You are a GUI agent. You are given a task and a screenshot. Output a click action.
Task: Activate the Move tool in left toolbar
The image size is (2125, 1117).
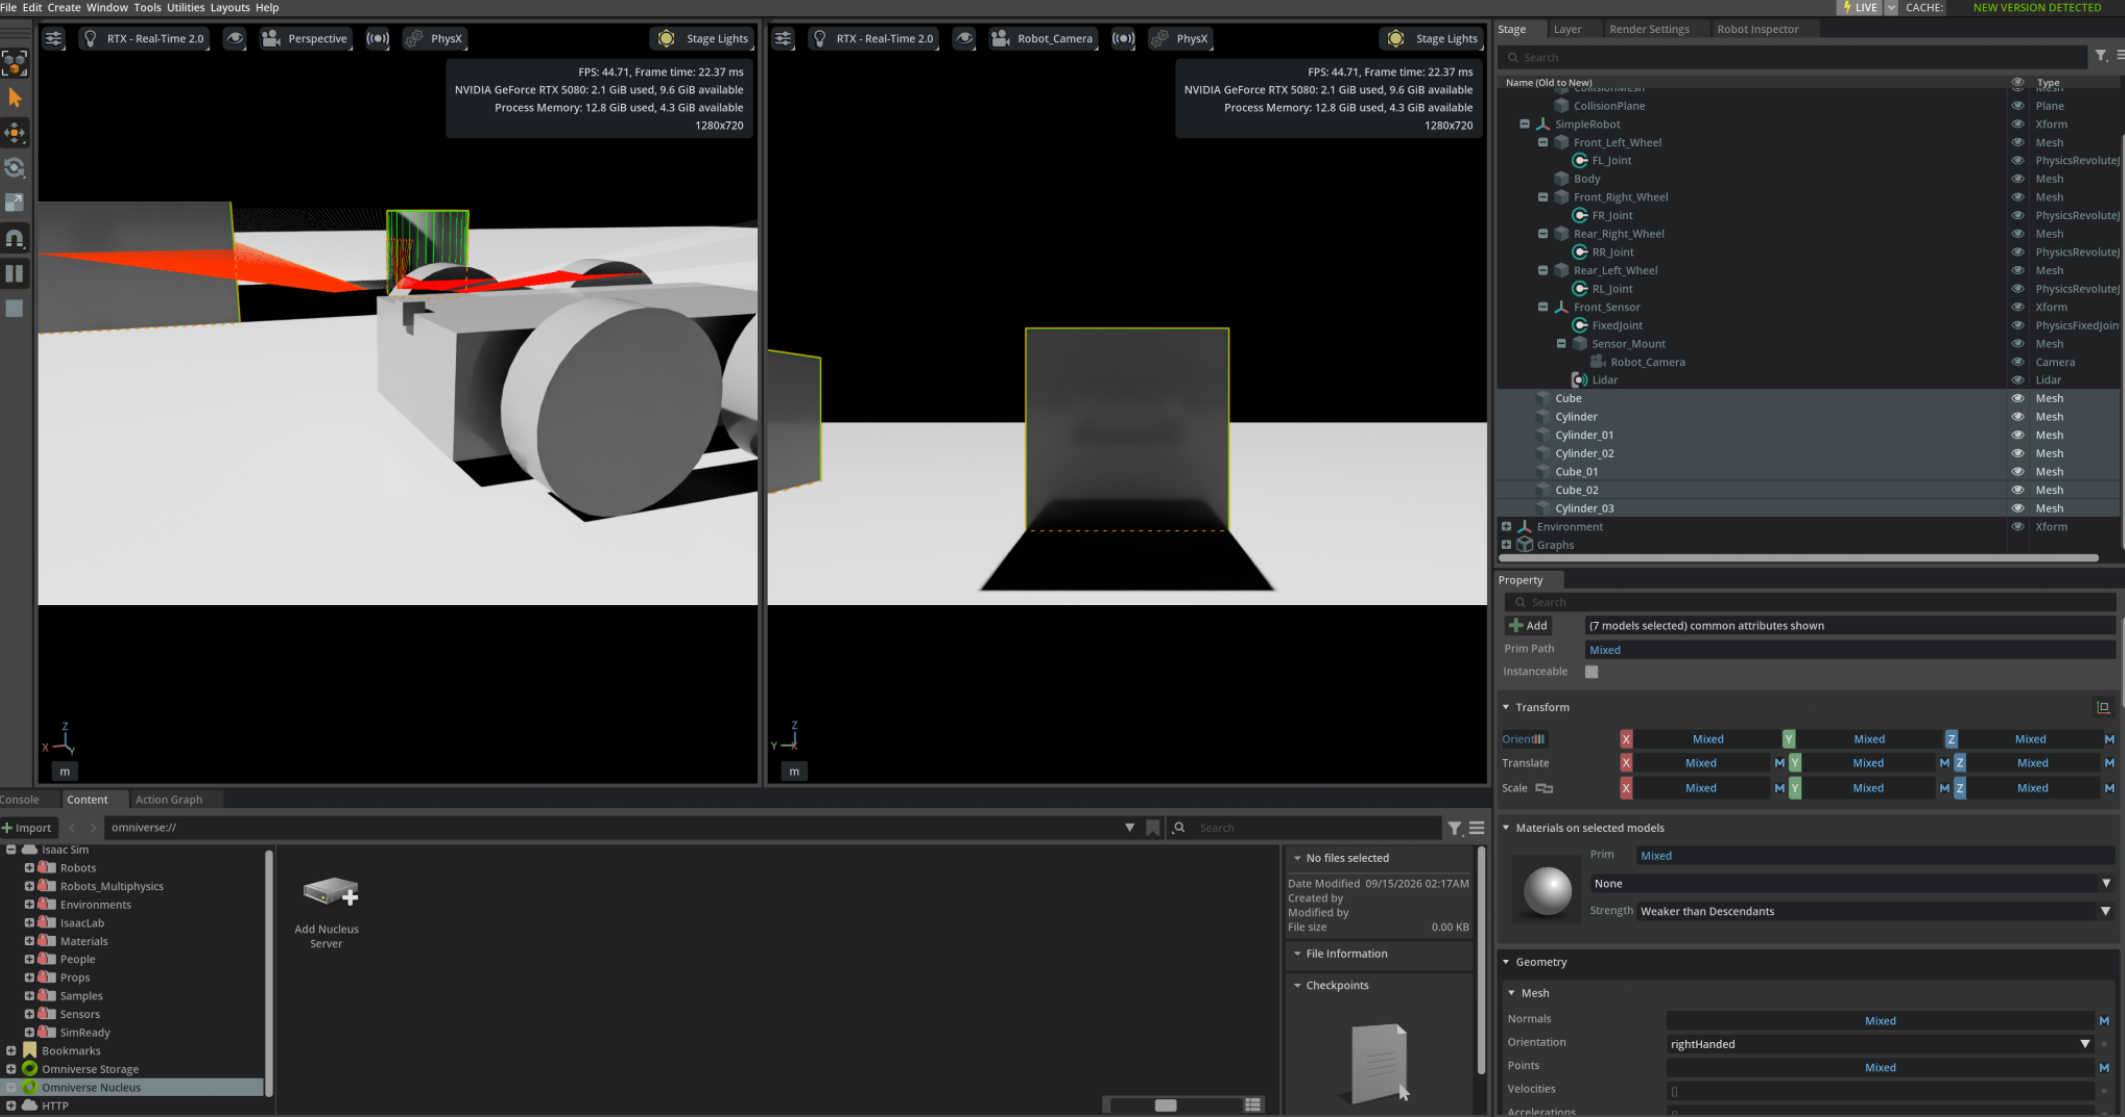point(14,133)
